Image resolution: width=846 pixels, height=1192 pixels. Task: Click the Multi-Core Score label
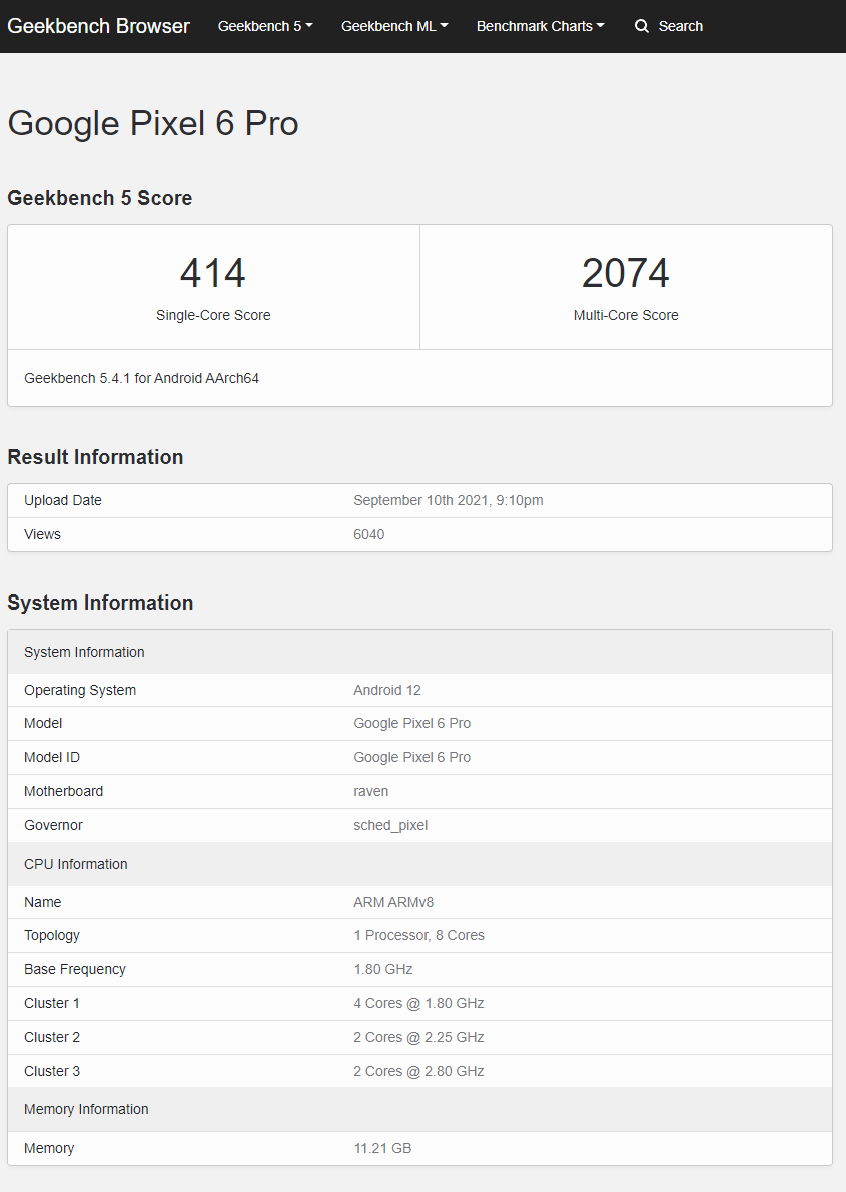pos(626,315)
